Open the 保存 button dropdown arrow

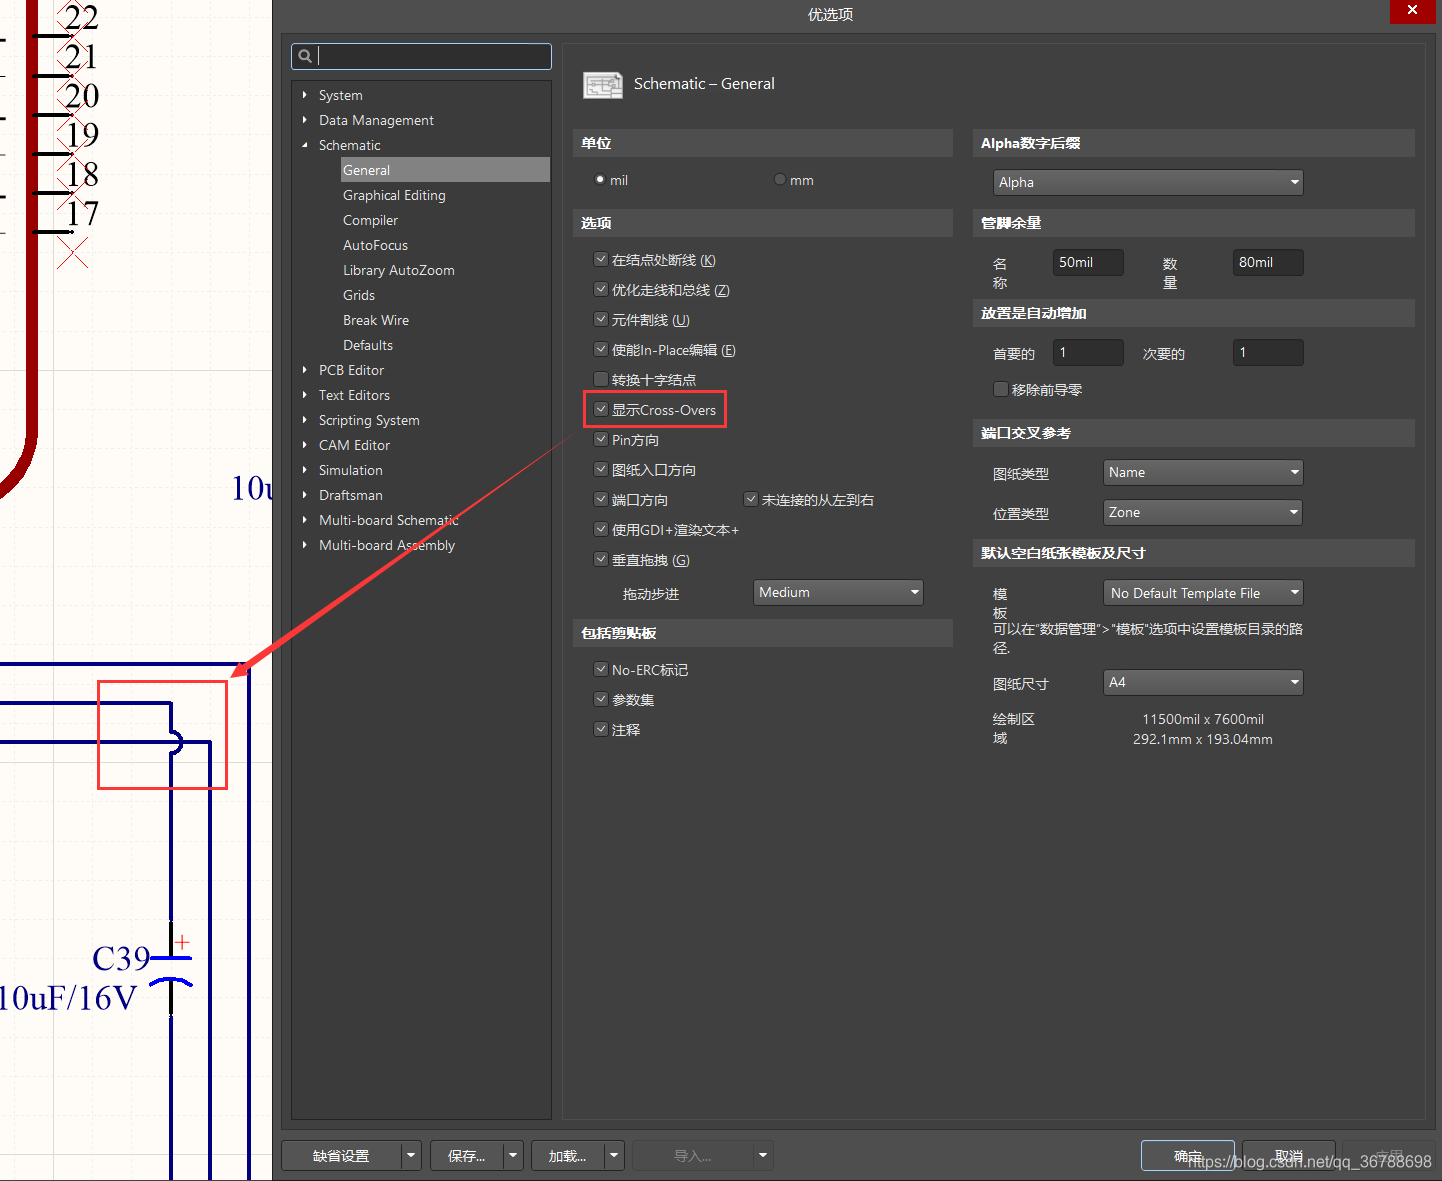click(513, 1155)
